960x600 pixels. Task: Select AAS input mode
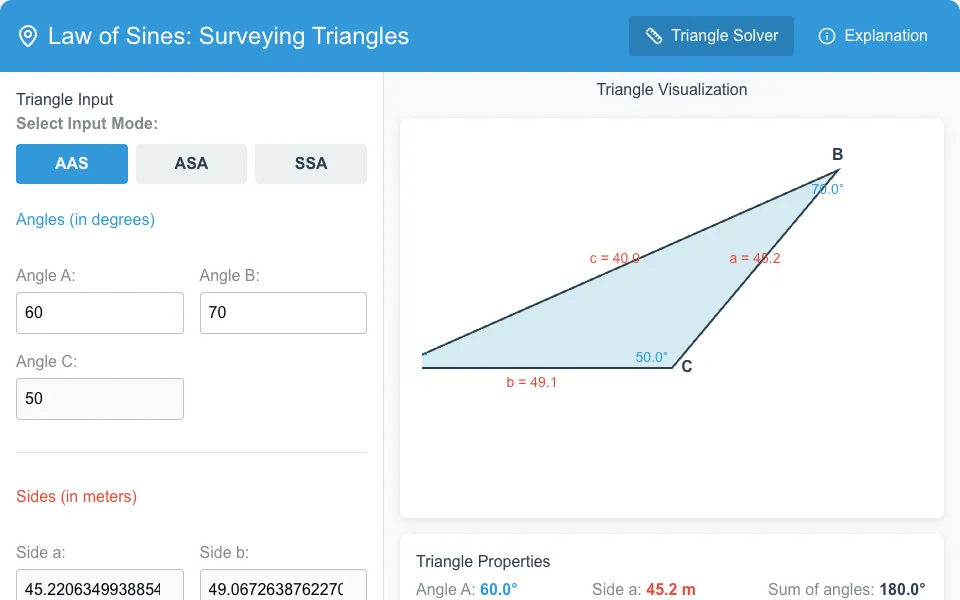[x=72, y=163]
